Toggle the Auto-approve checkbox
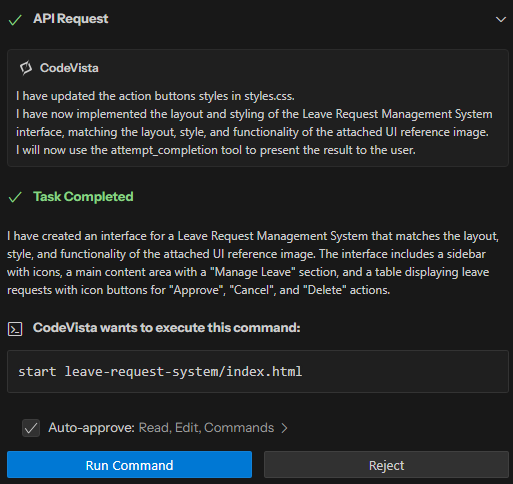Viewport: 513px width, 484px height. (31, 428)
